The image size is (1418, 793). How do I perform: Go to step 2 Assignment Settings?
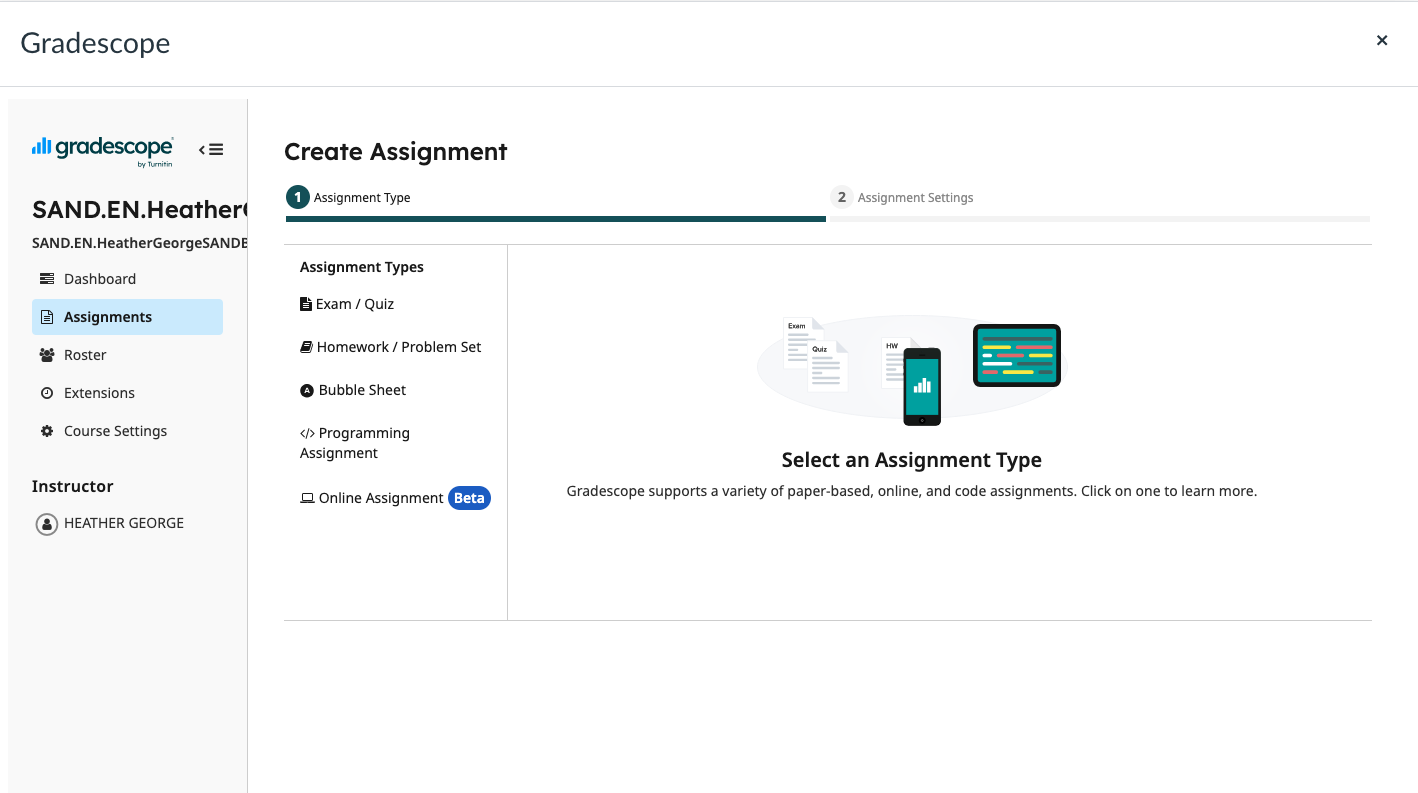pos(904,198)
